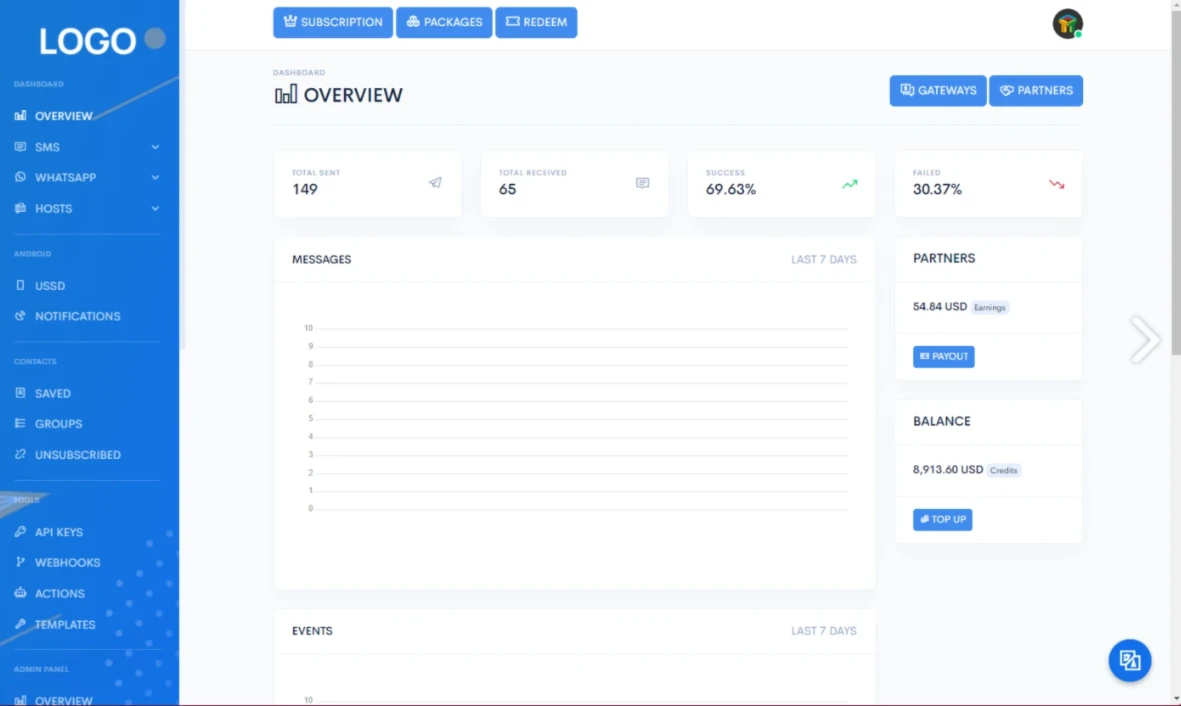
Task: Click the Templates wrench icon
Action: 20,624
